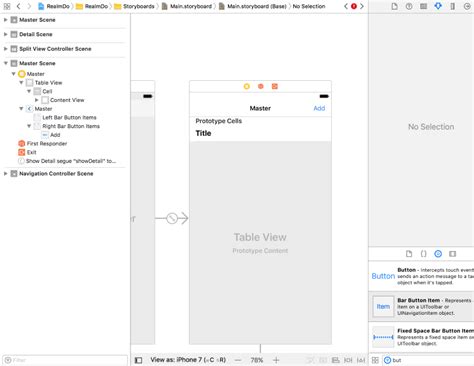
Task: Open the Resolve Auto Layout Issues menu
Action: [x=361, y=360]
